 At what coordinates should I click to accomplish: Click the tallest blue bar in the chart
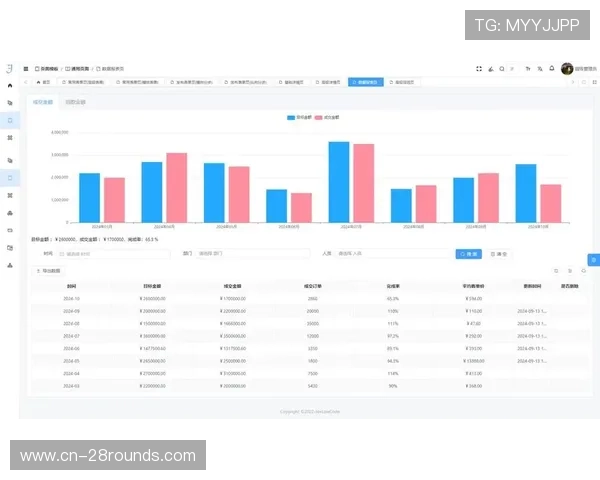(x=339, y=181)
